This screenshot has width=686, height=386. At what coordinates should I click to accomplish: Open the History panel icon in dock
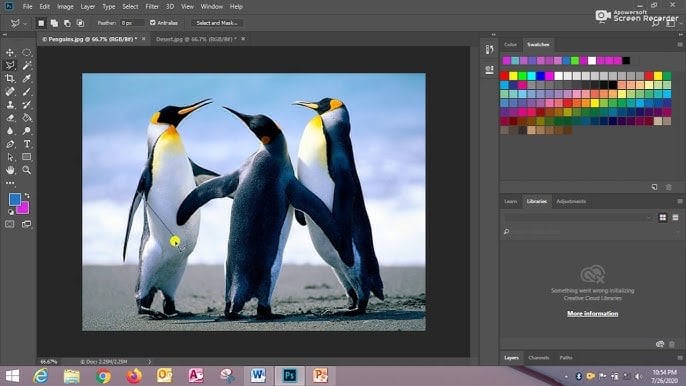point(490,49)
